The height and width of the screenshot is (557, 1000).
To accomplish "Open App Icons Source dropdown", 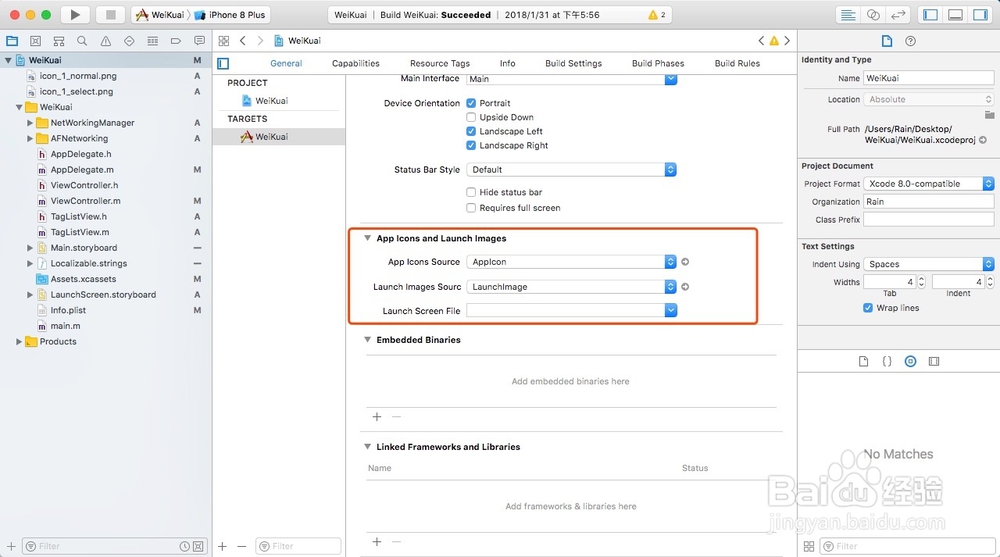I will 571,262.
